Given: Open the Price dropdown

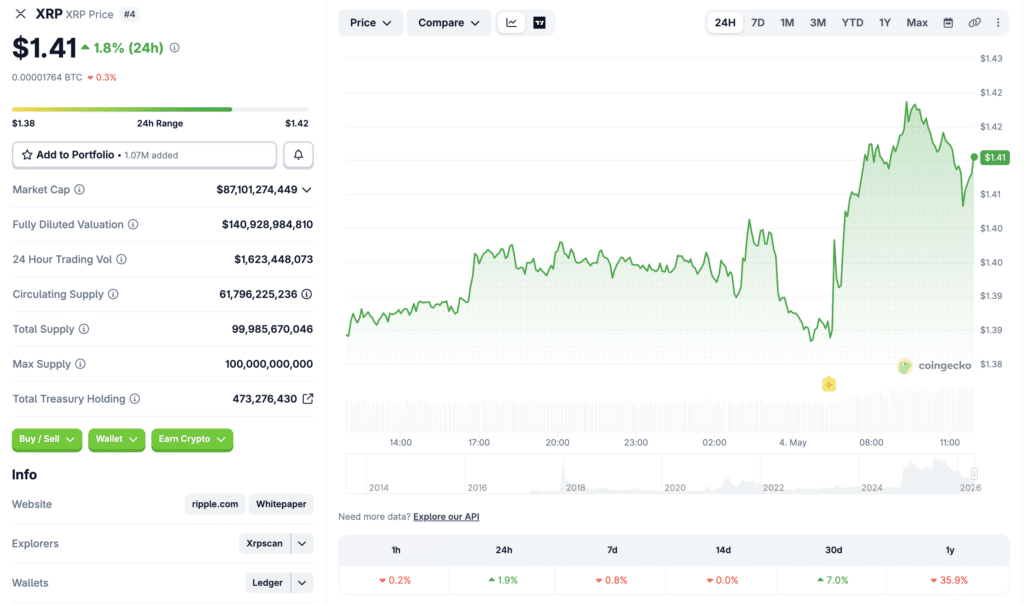Looking at the screenshot, I should (370, 23).
